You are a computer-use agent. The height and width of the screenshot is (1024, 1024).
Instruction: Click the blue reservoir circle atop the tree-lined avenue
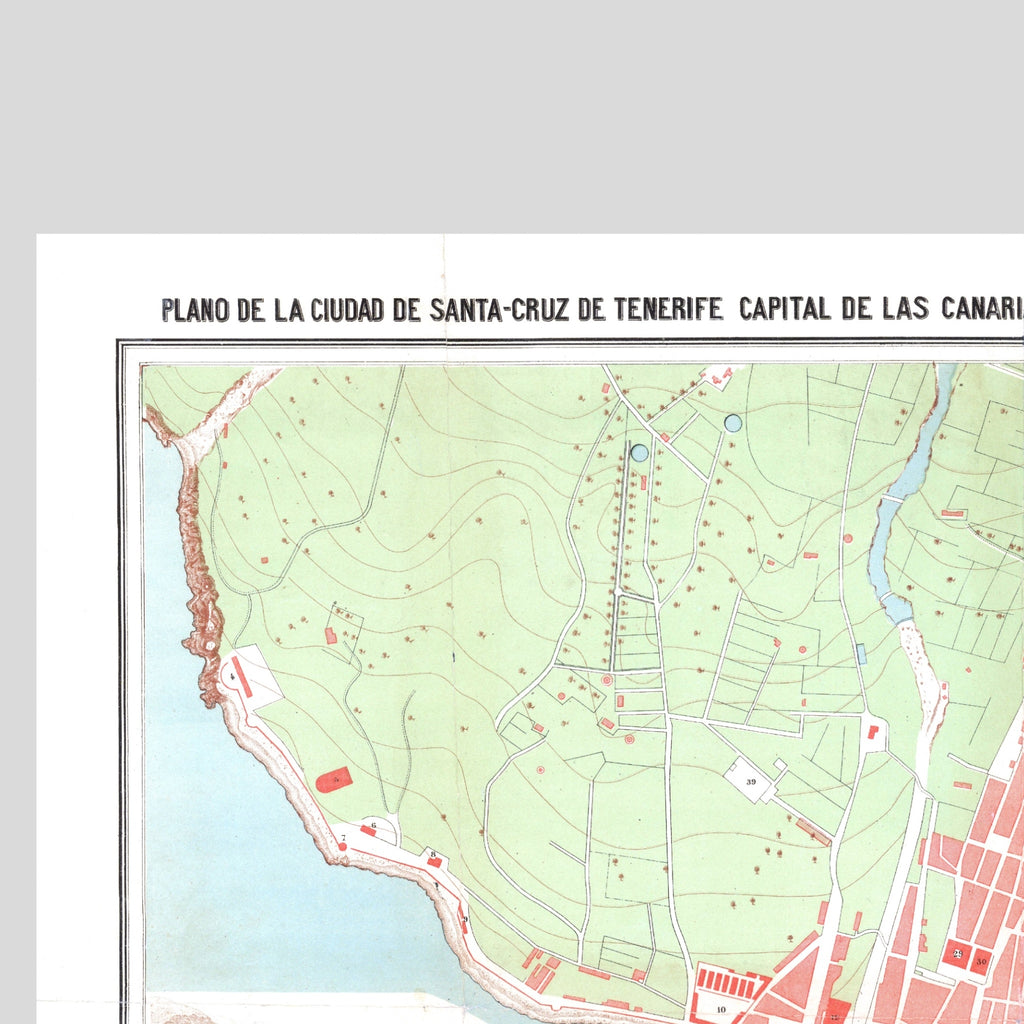(640, 453)
